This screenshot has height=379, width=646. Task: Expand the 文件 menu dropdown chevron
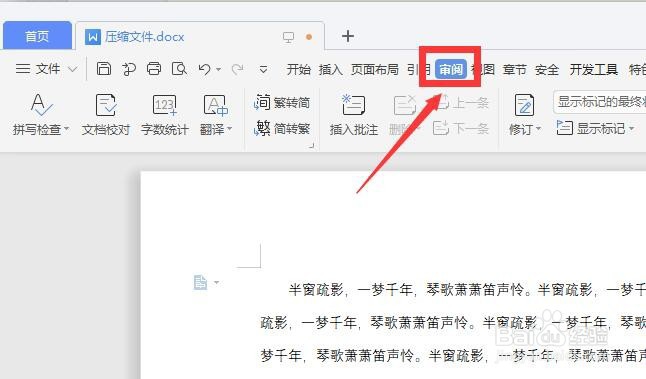[73, 69]
